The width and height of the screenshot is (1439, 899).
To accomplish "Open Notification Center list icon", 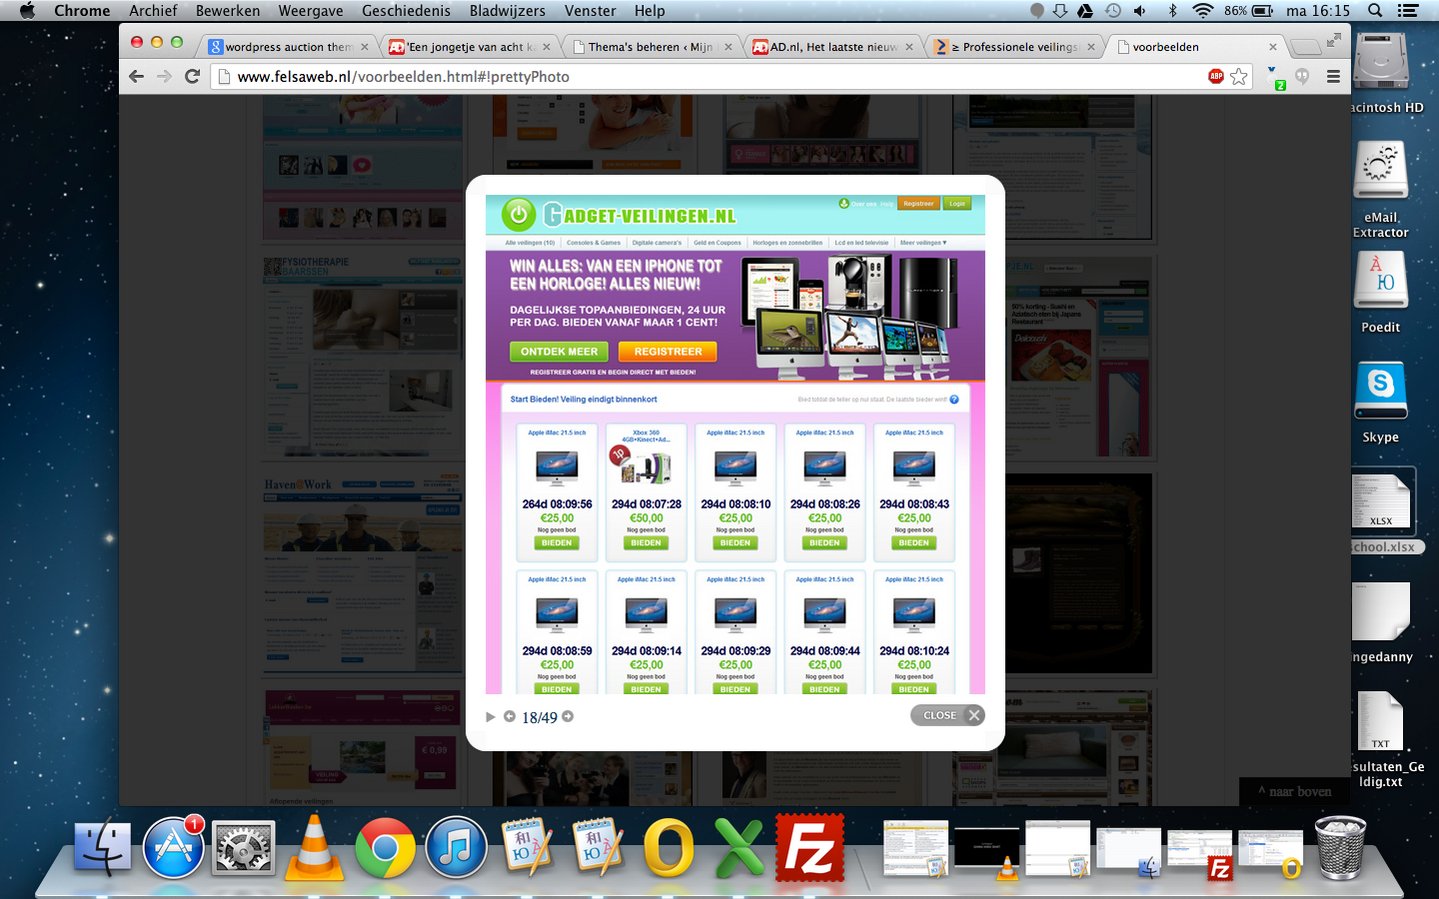I will point(1408,11).
